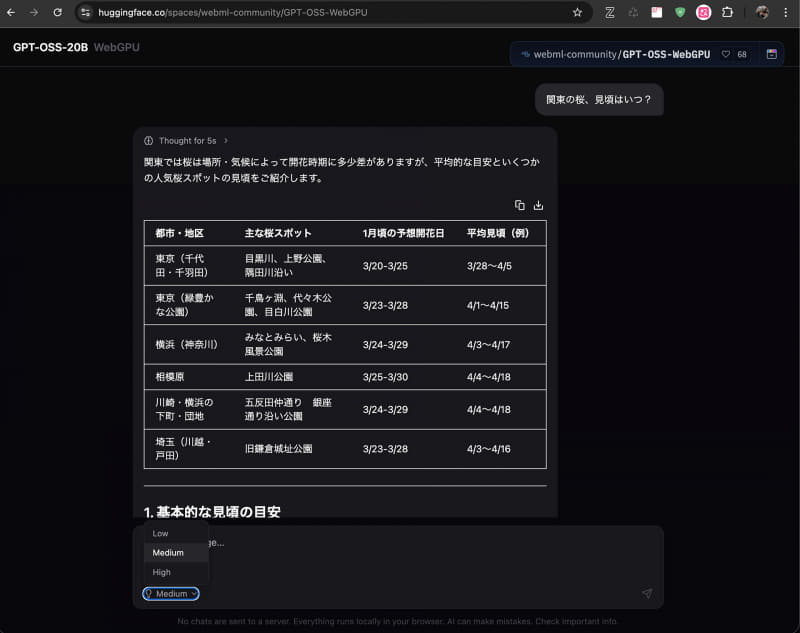Click the GPT-OSS-20B WebGPU title
800x633 pixels.
(74, 47)
